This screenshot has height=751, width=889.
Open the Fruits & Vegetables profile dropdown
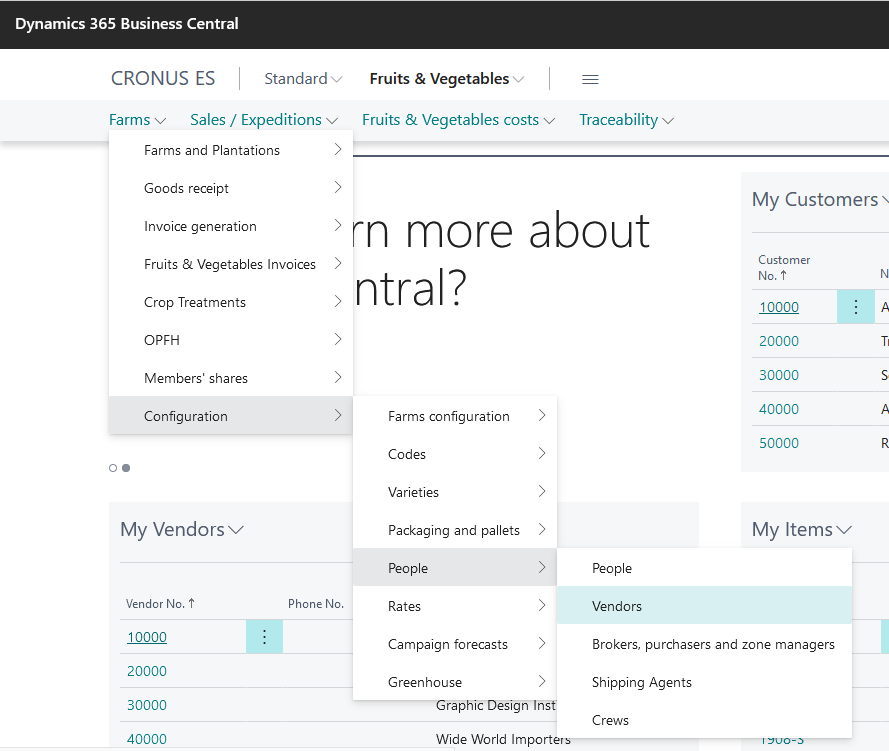[x=447, y=79]
